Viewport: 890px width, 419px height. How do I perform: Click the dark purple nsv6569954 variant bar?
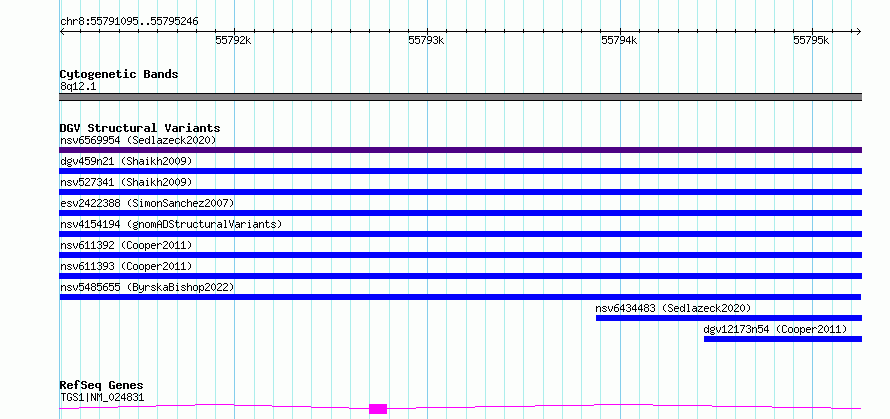coord(460,150)
